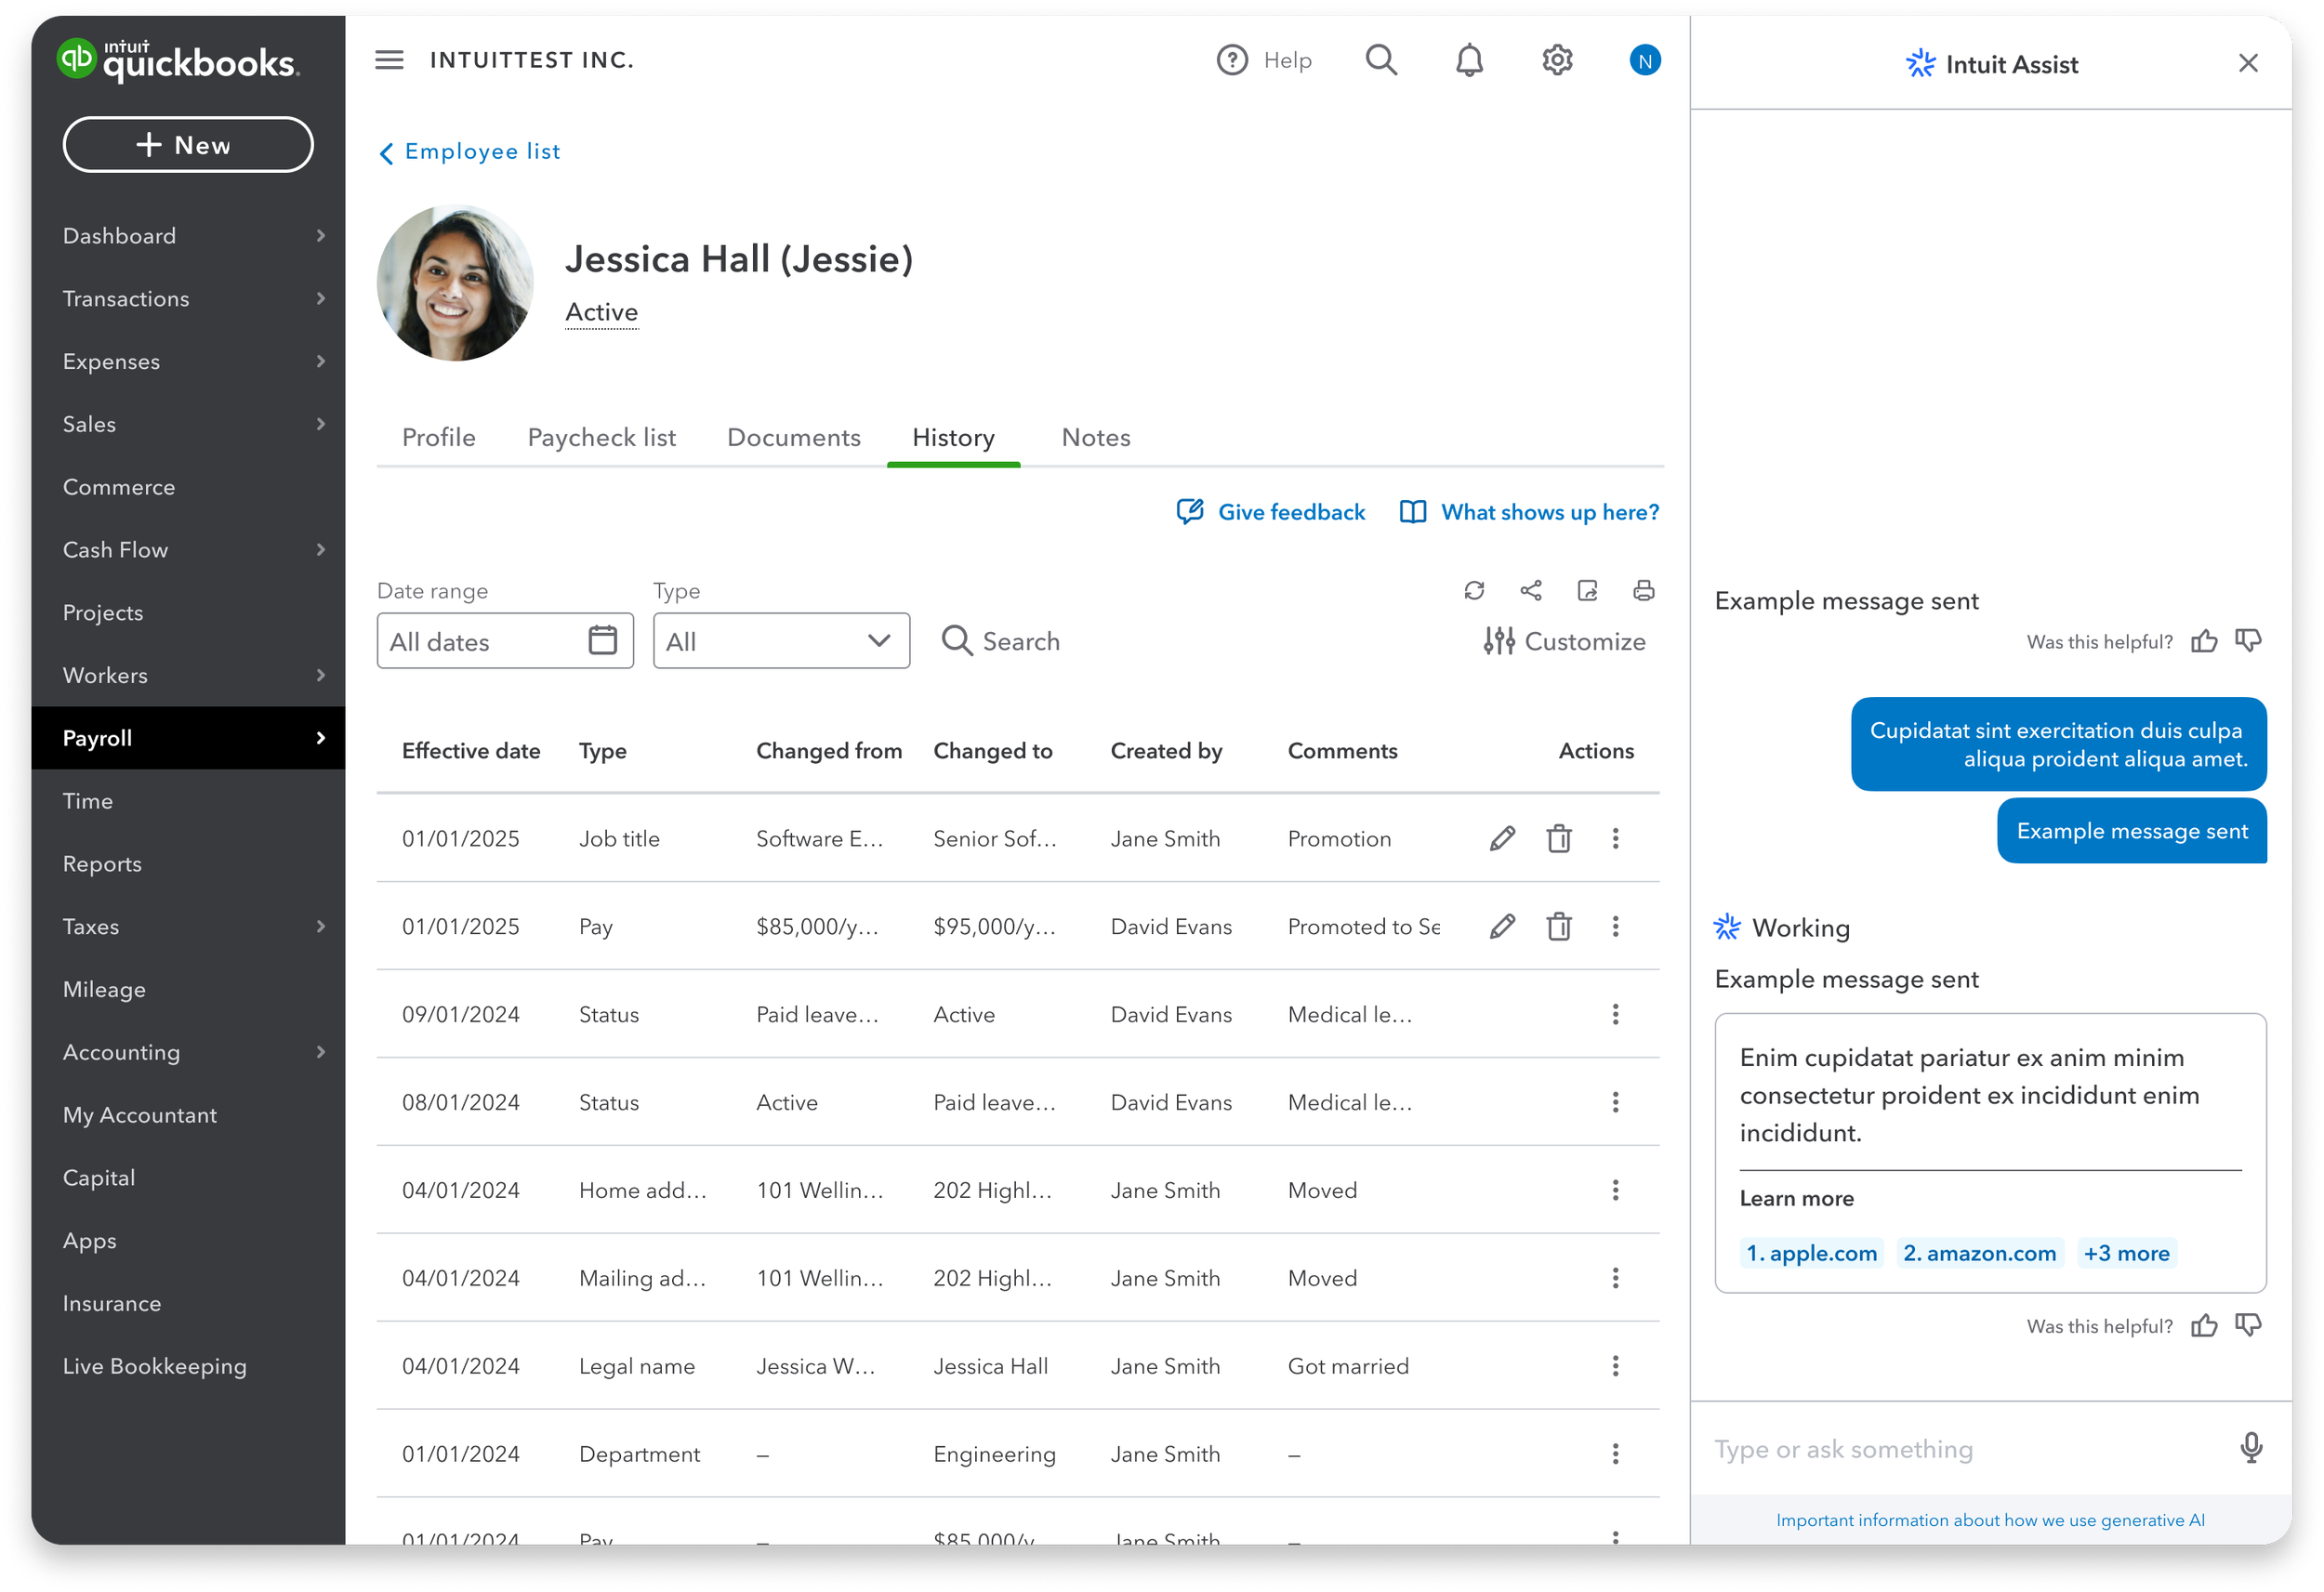Open notifications bell icon
This screenshot has height=1592, width=2324.
[1468, 60]
